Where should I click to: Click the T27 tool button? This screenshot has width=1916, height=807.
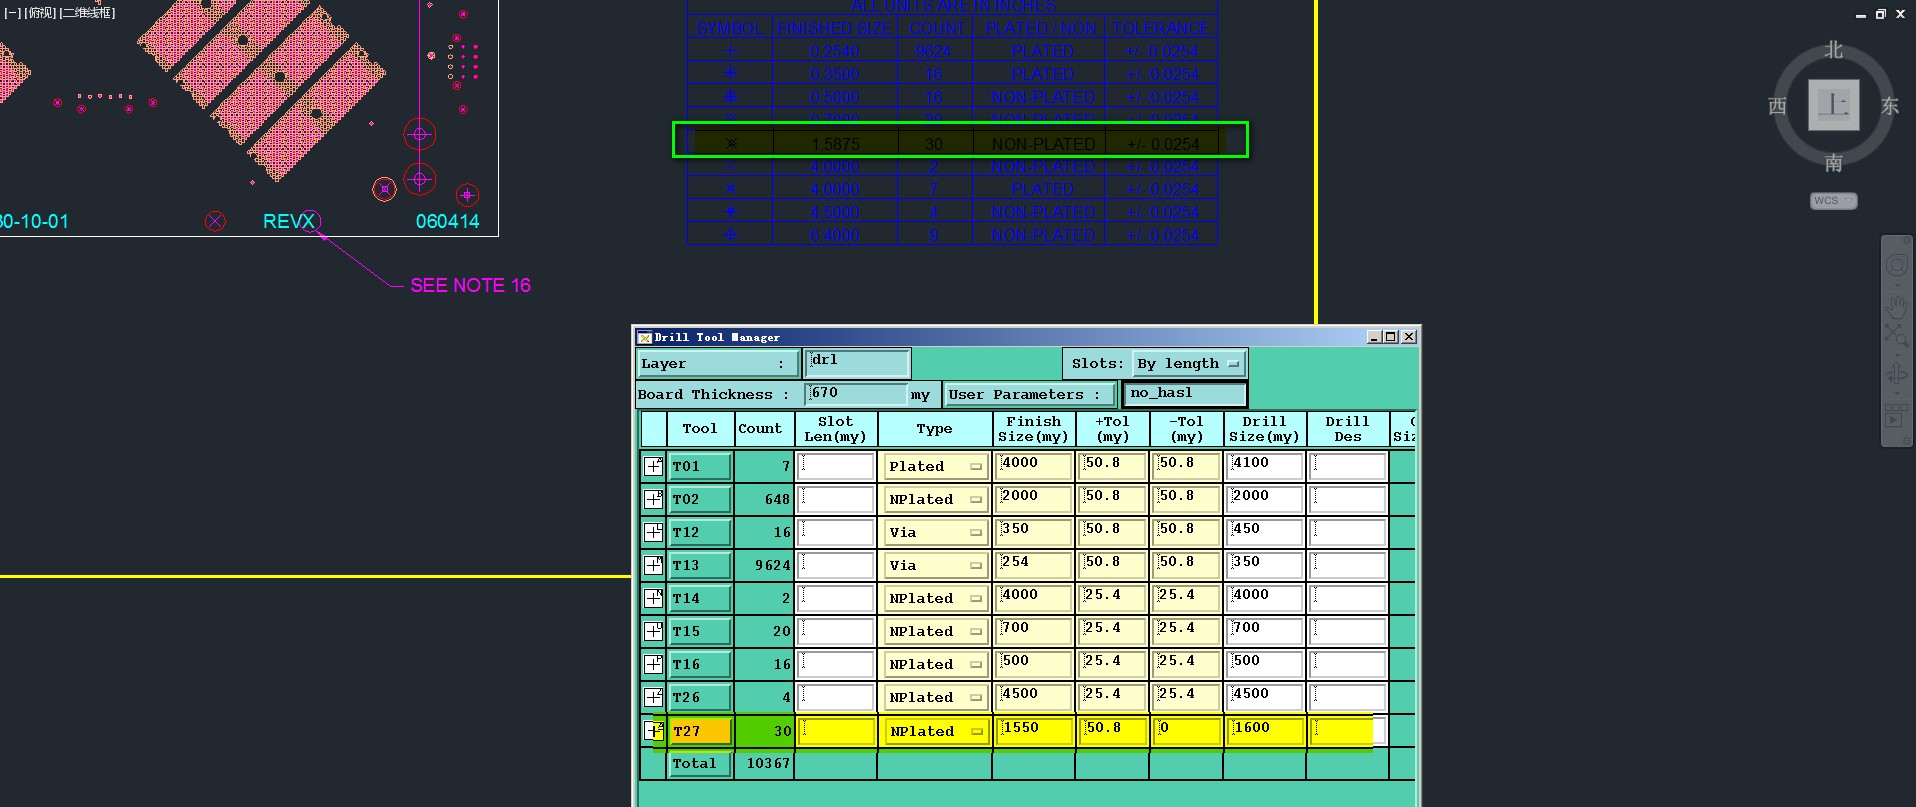click(x=700, y=731)
